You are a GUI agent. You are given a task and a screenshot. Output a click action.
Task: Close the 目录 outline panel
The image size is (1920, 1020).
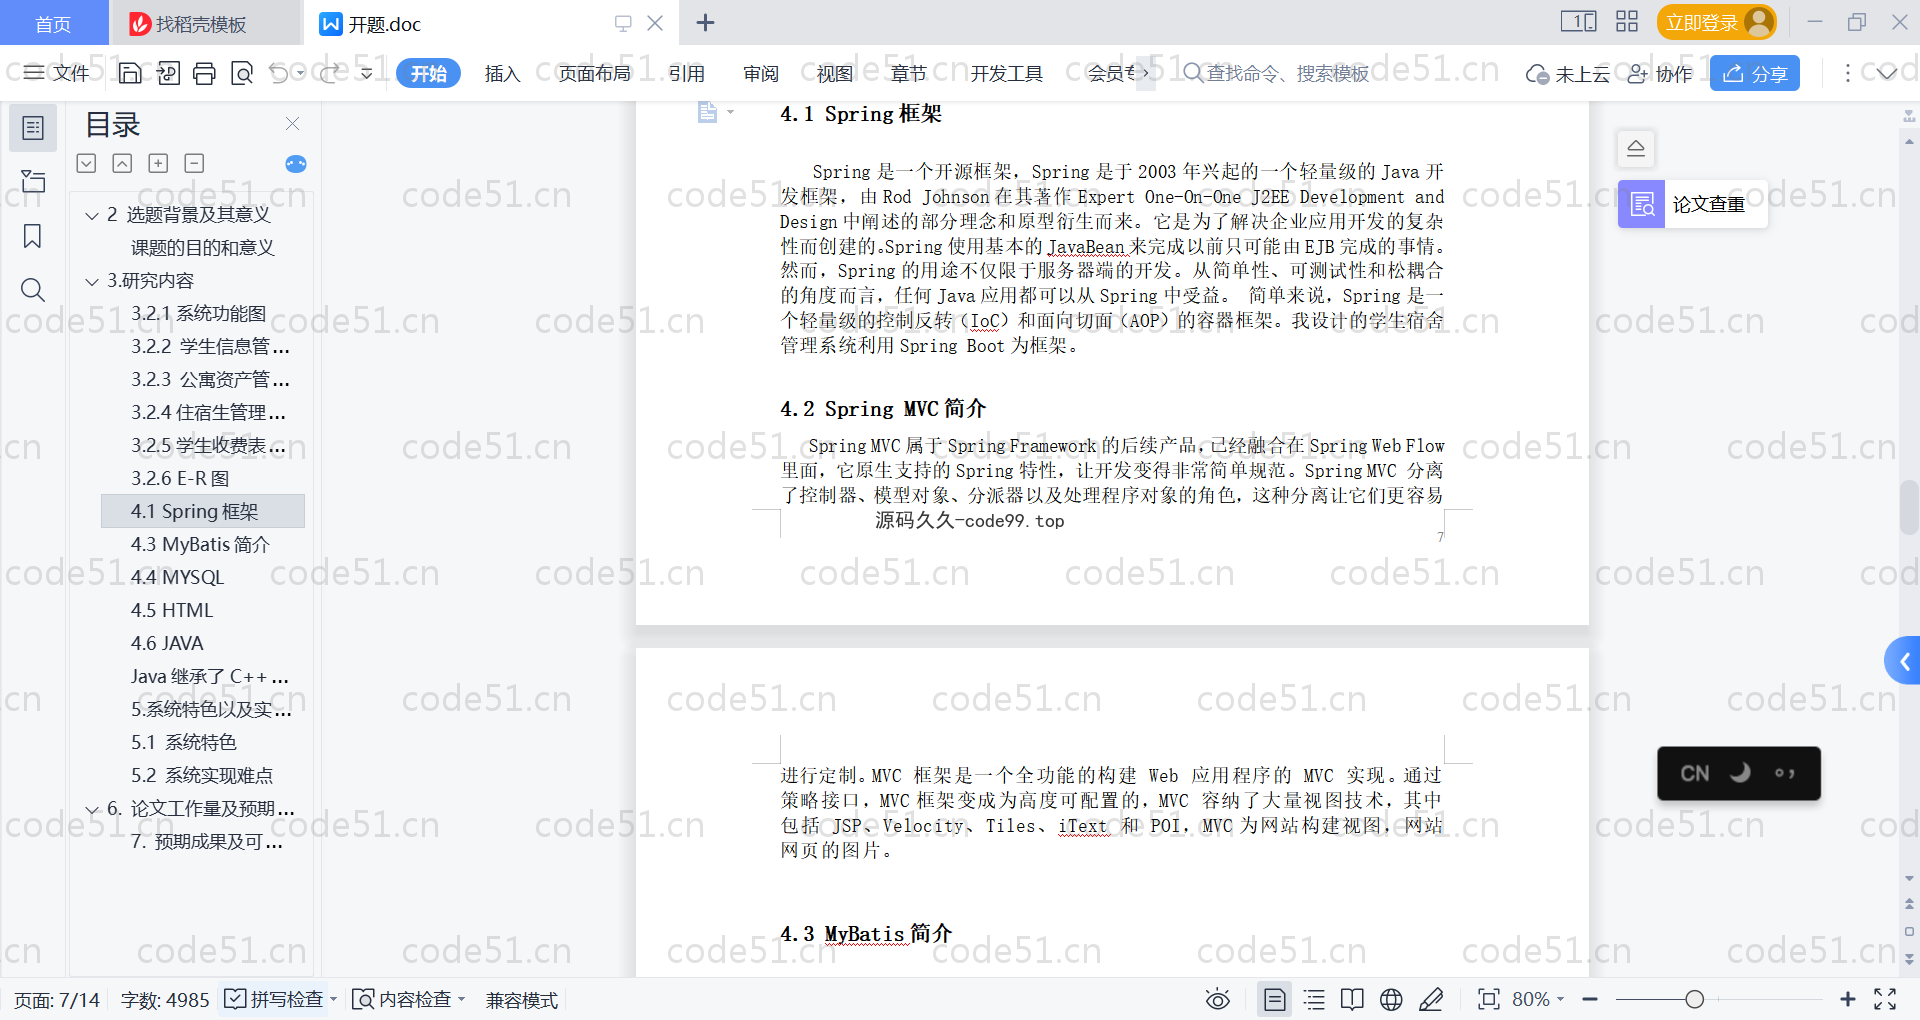[x=292, y=124]
